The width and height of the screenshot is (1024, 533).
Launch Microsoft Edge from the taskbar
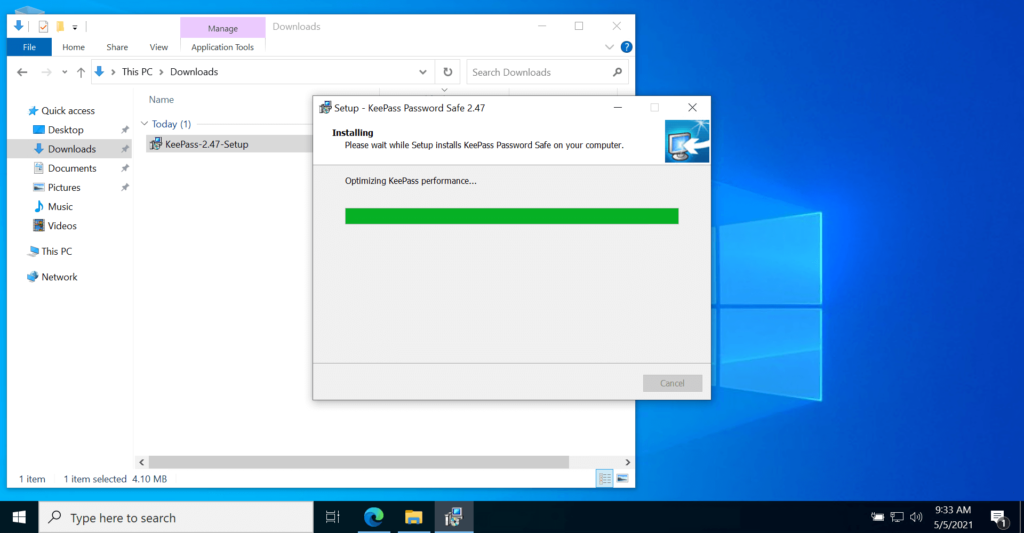[x=374, y=517]
